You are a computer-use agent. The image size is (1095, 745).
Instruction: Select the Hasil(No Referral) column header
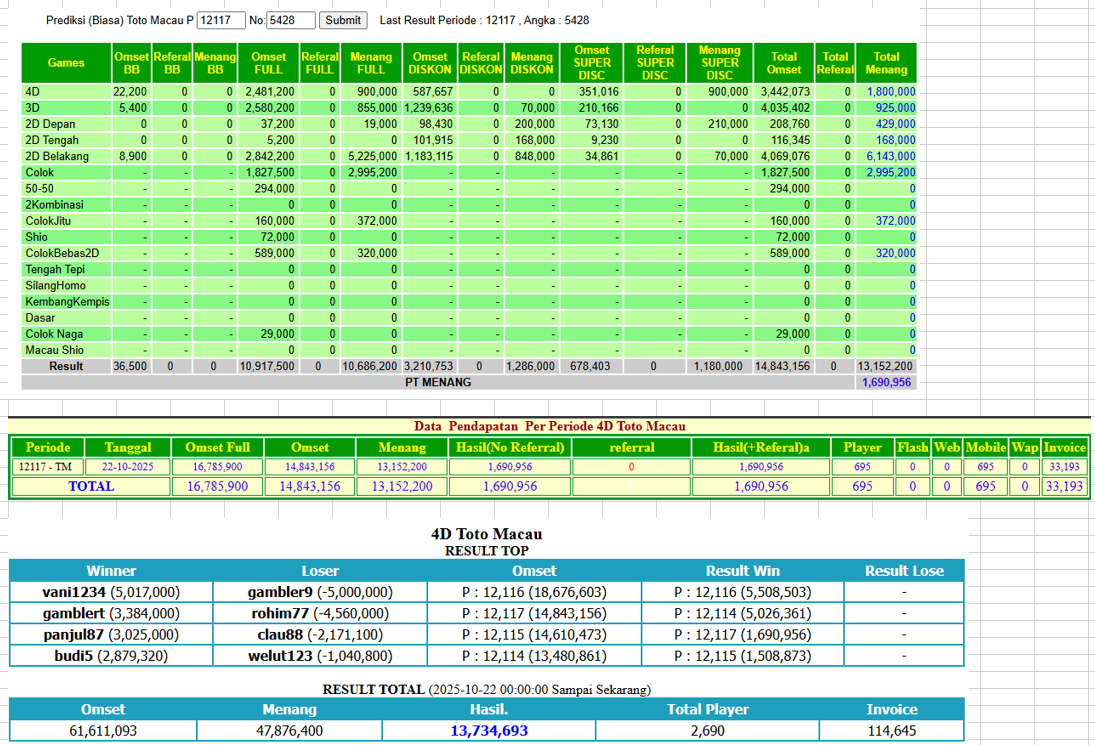tap(510, 448)
